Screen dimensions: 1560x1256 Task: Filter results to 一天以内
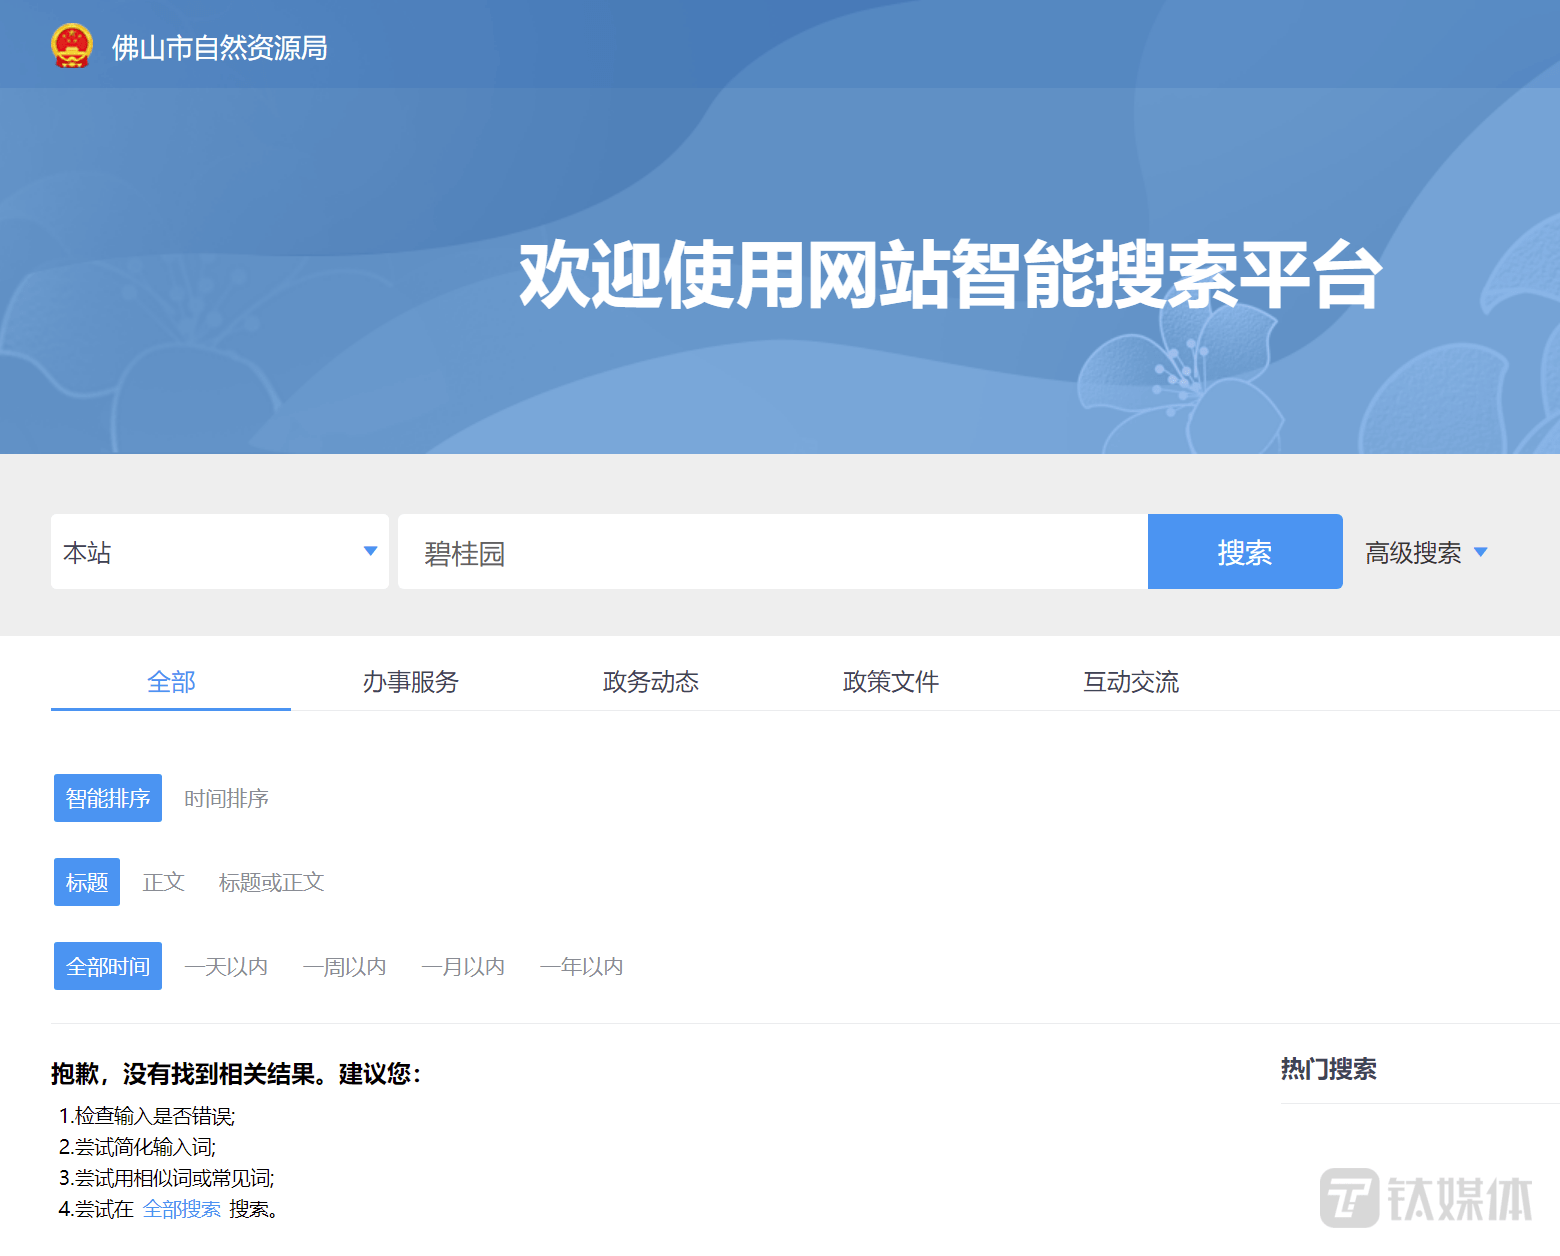(x=227, y=966)
